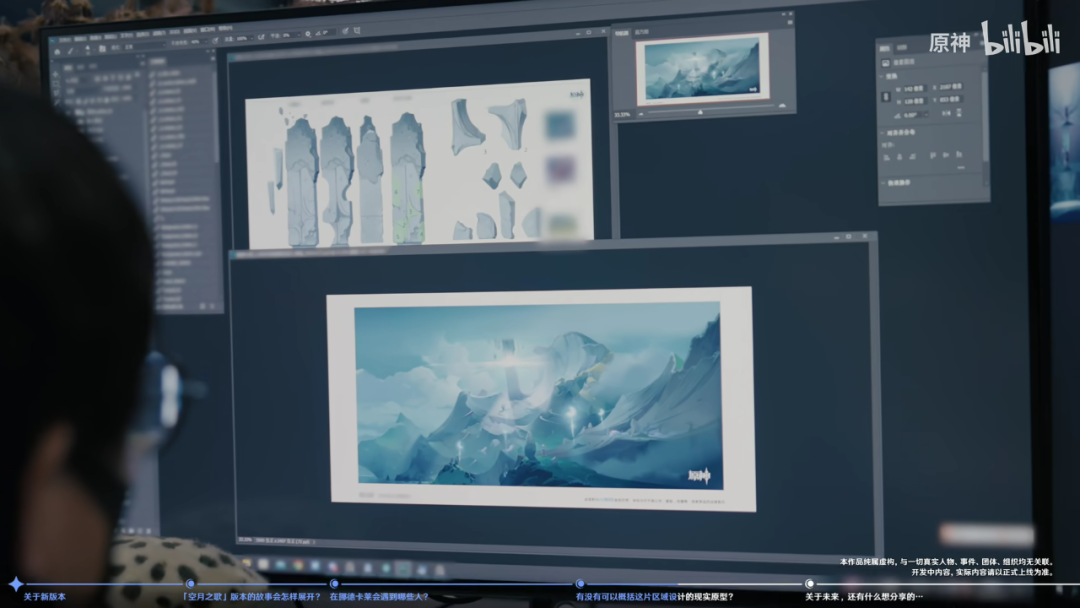Click the Navigator 33.33% zoom field

pos(622,114)
